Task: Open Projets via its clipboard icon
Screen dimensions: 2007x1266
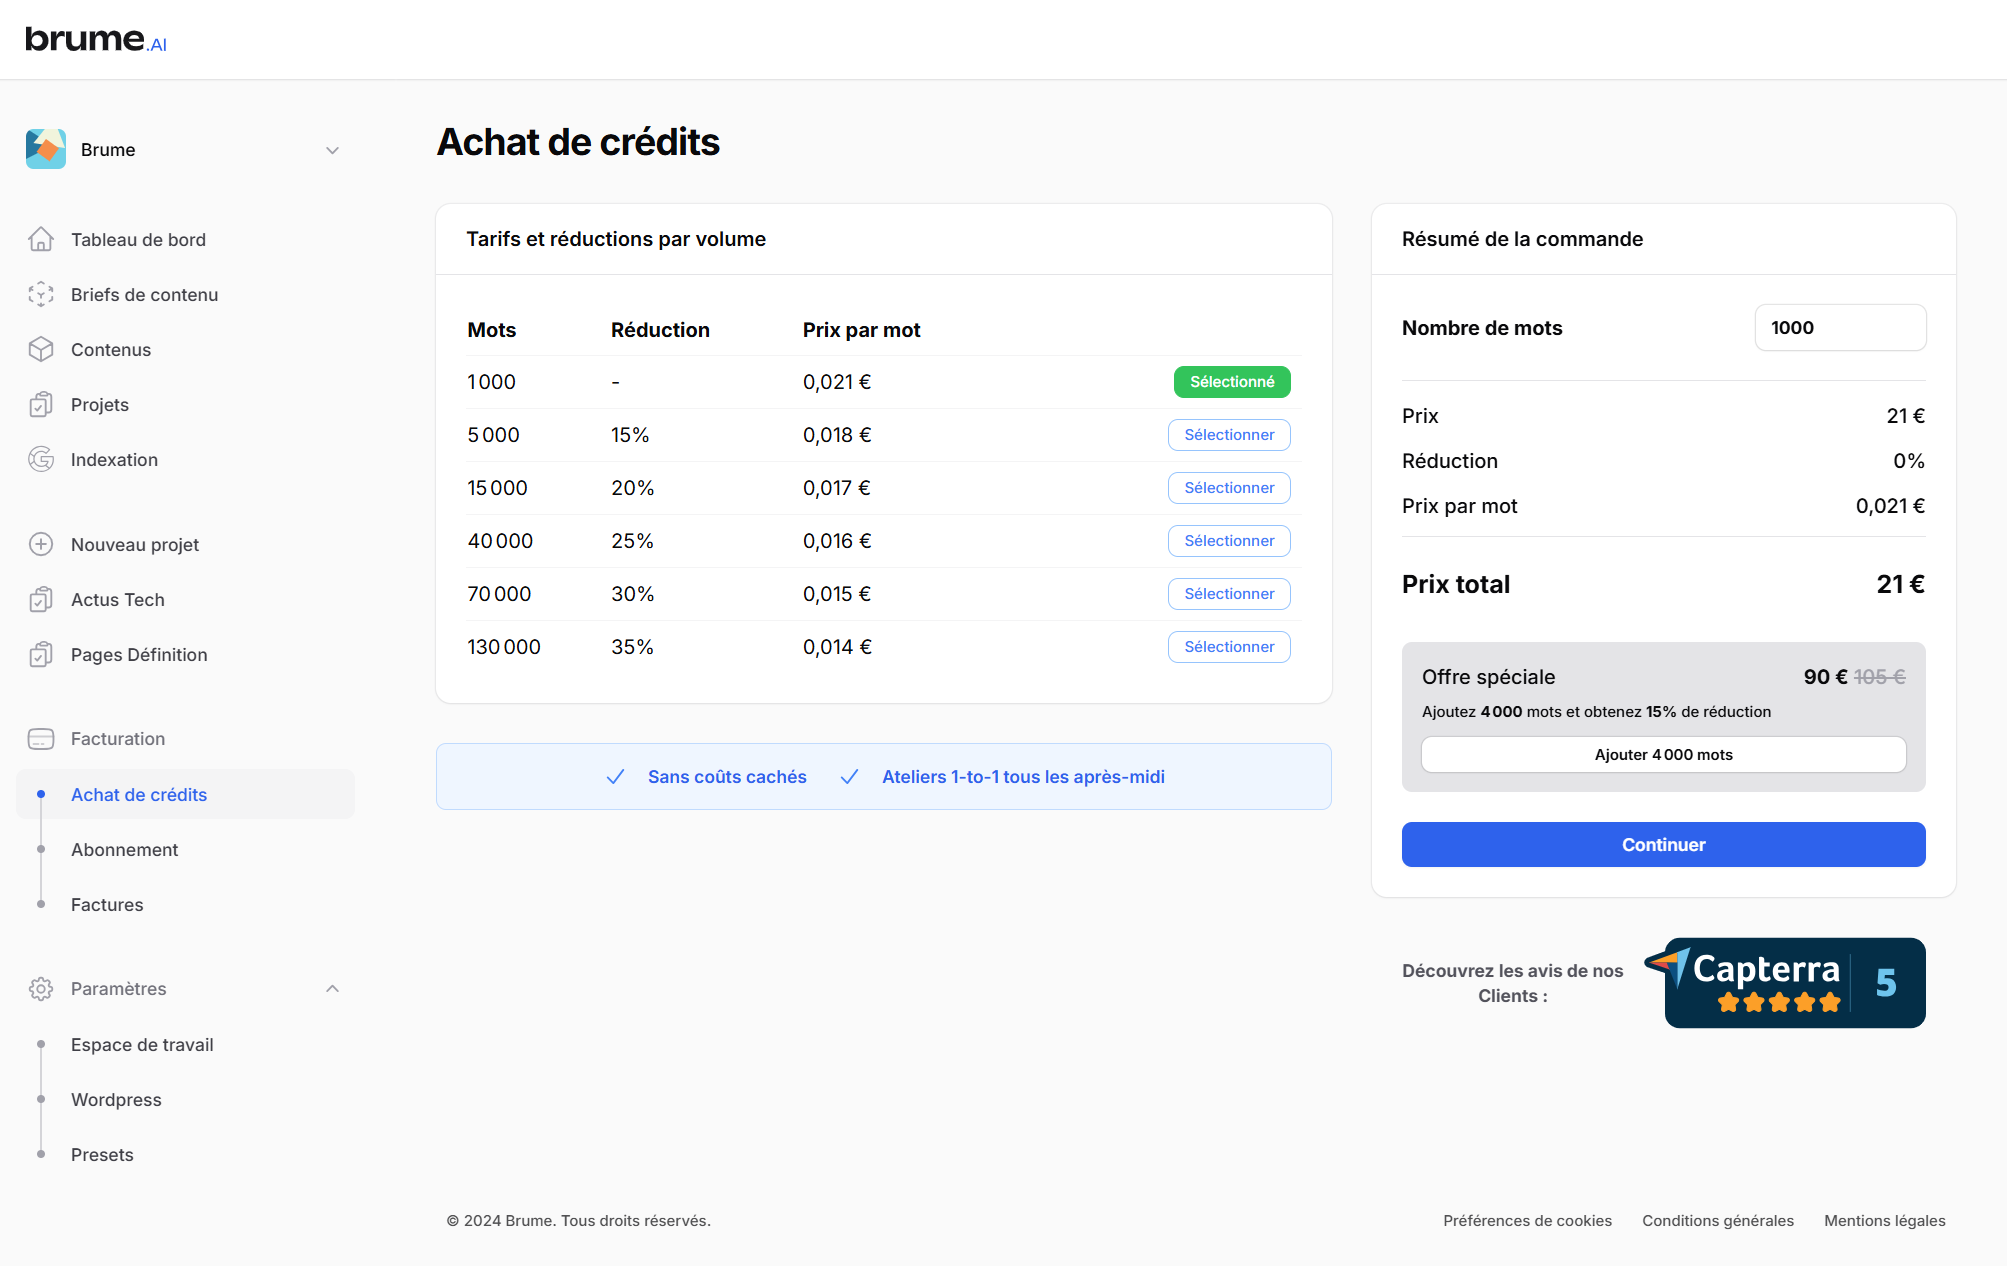Action: [41, 404]
